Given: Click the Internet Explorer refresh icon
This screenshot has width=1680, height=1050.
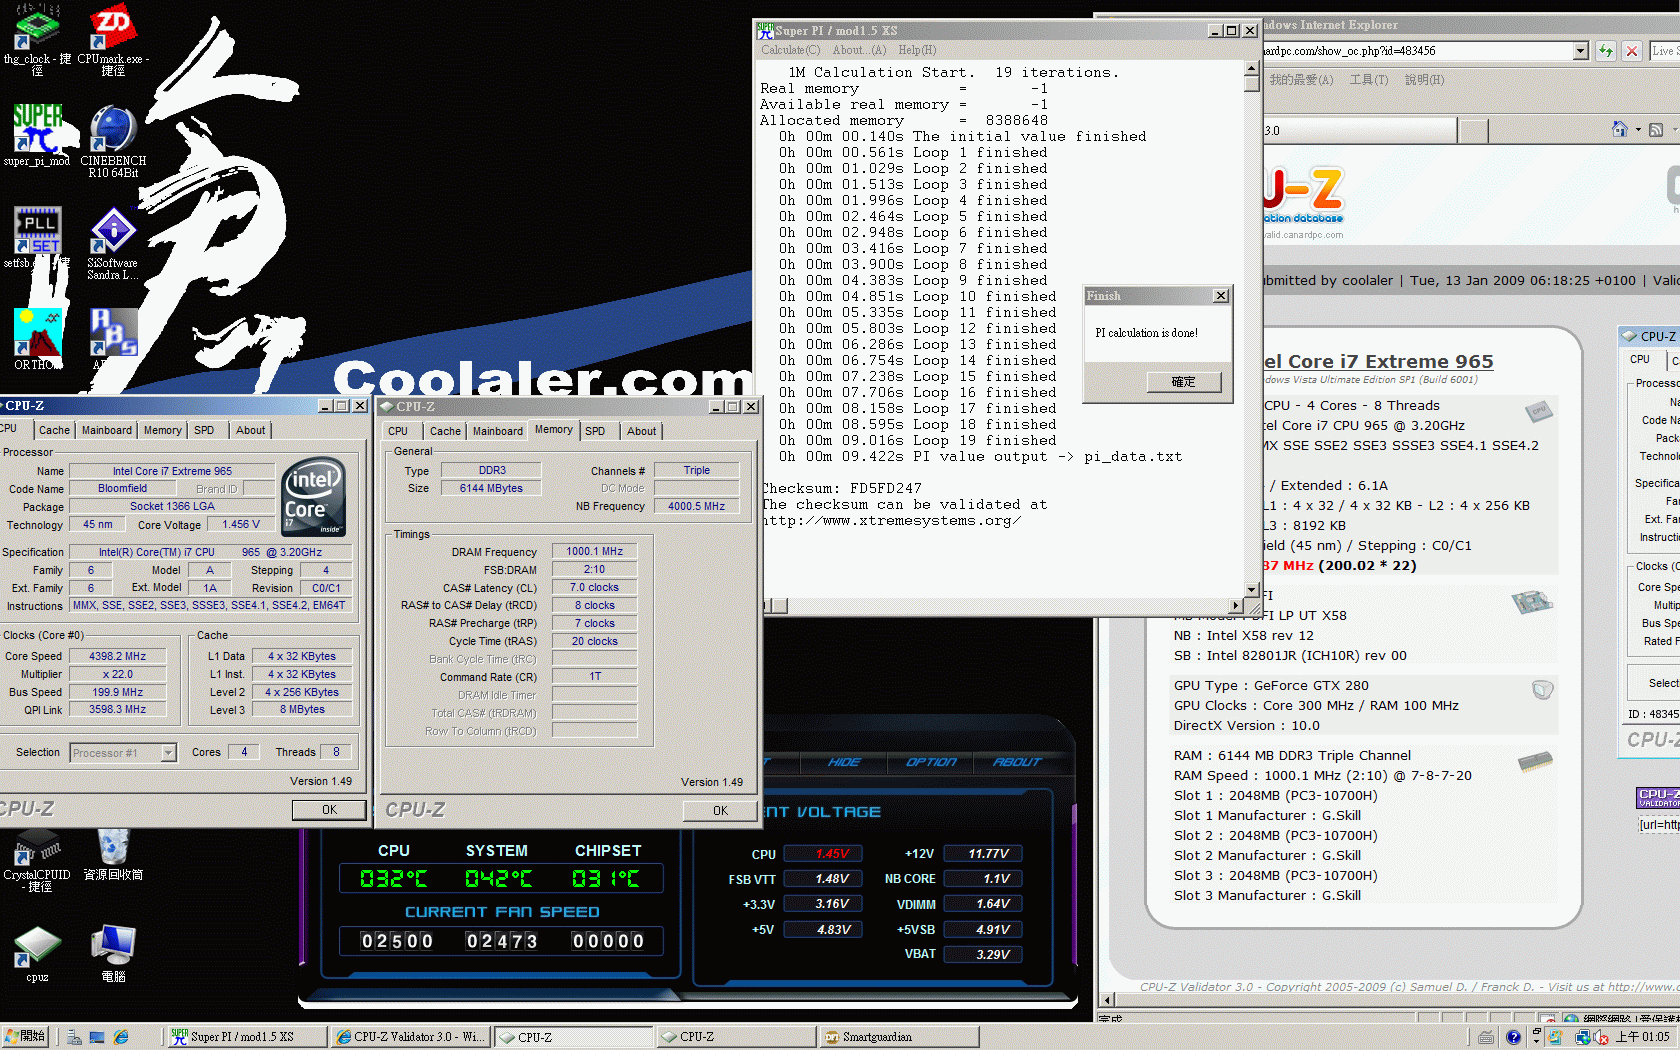Looking at the screenshot, I should point(1606,51).
